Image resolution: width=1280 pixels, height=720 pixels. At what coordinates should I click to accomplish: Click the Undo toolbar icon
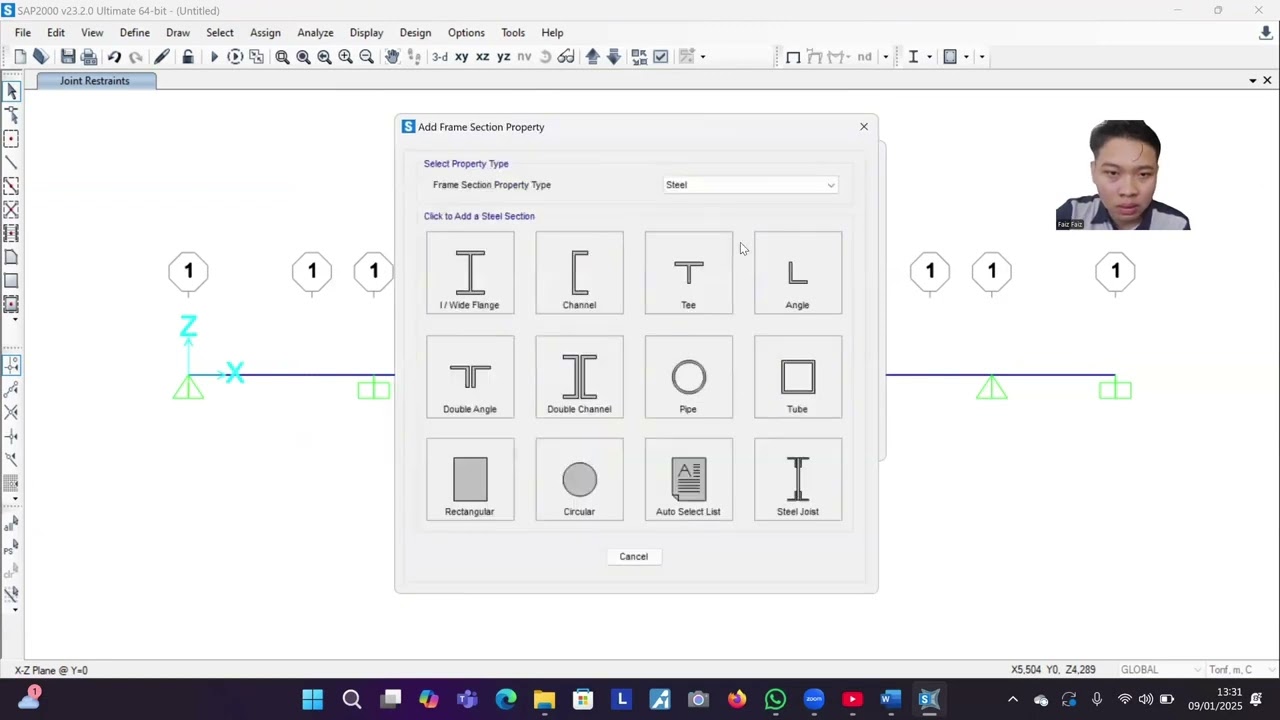pos(114,57)
